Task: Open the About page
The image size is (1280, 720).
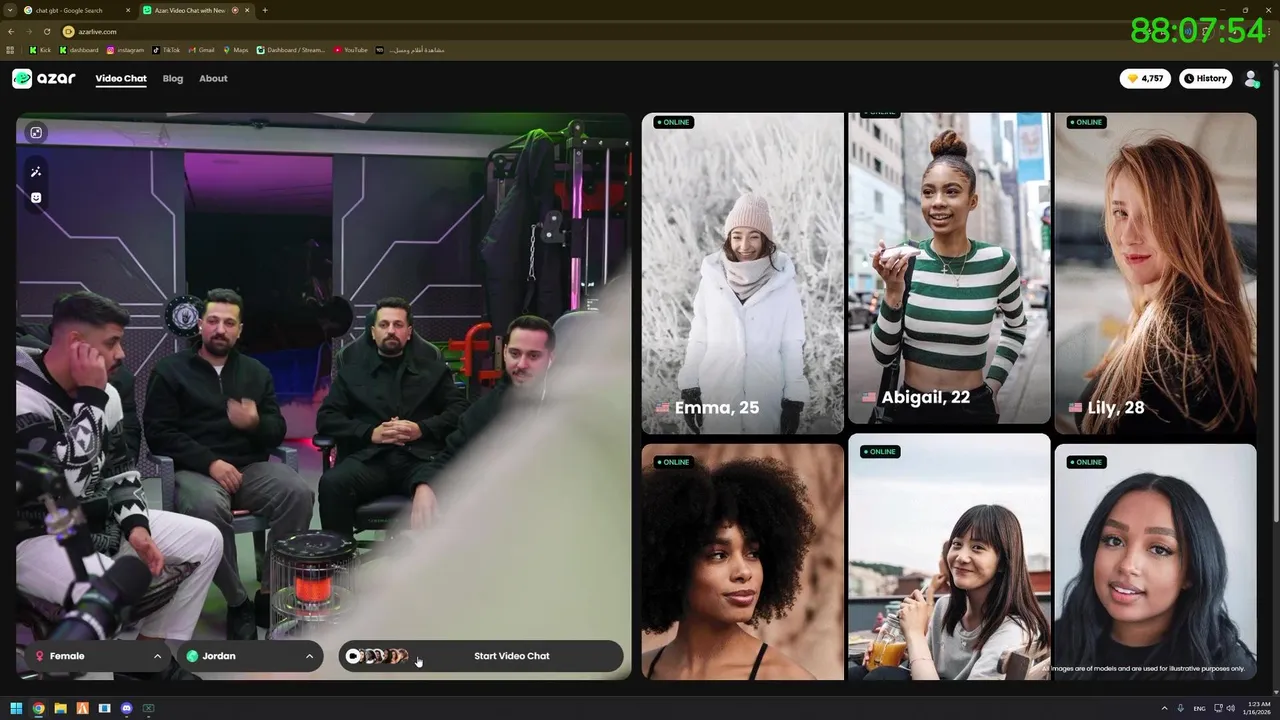Action: pos(213,79)
